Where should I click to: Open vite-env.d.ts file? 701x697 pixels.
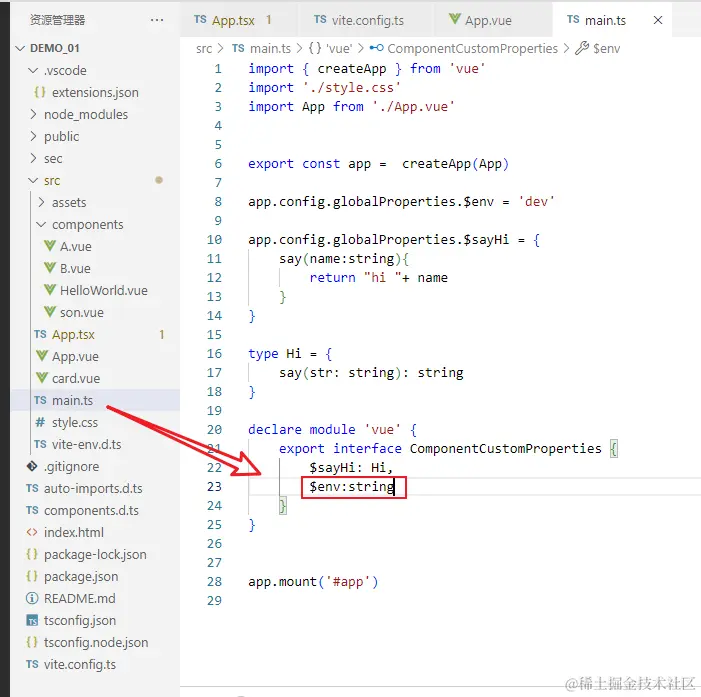point(87,444)
